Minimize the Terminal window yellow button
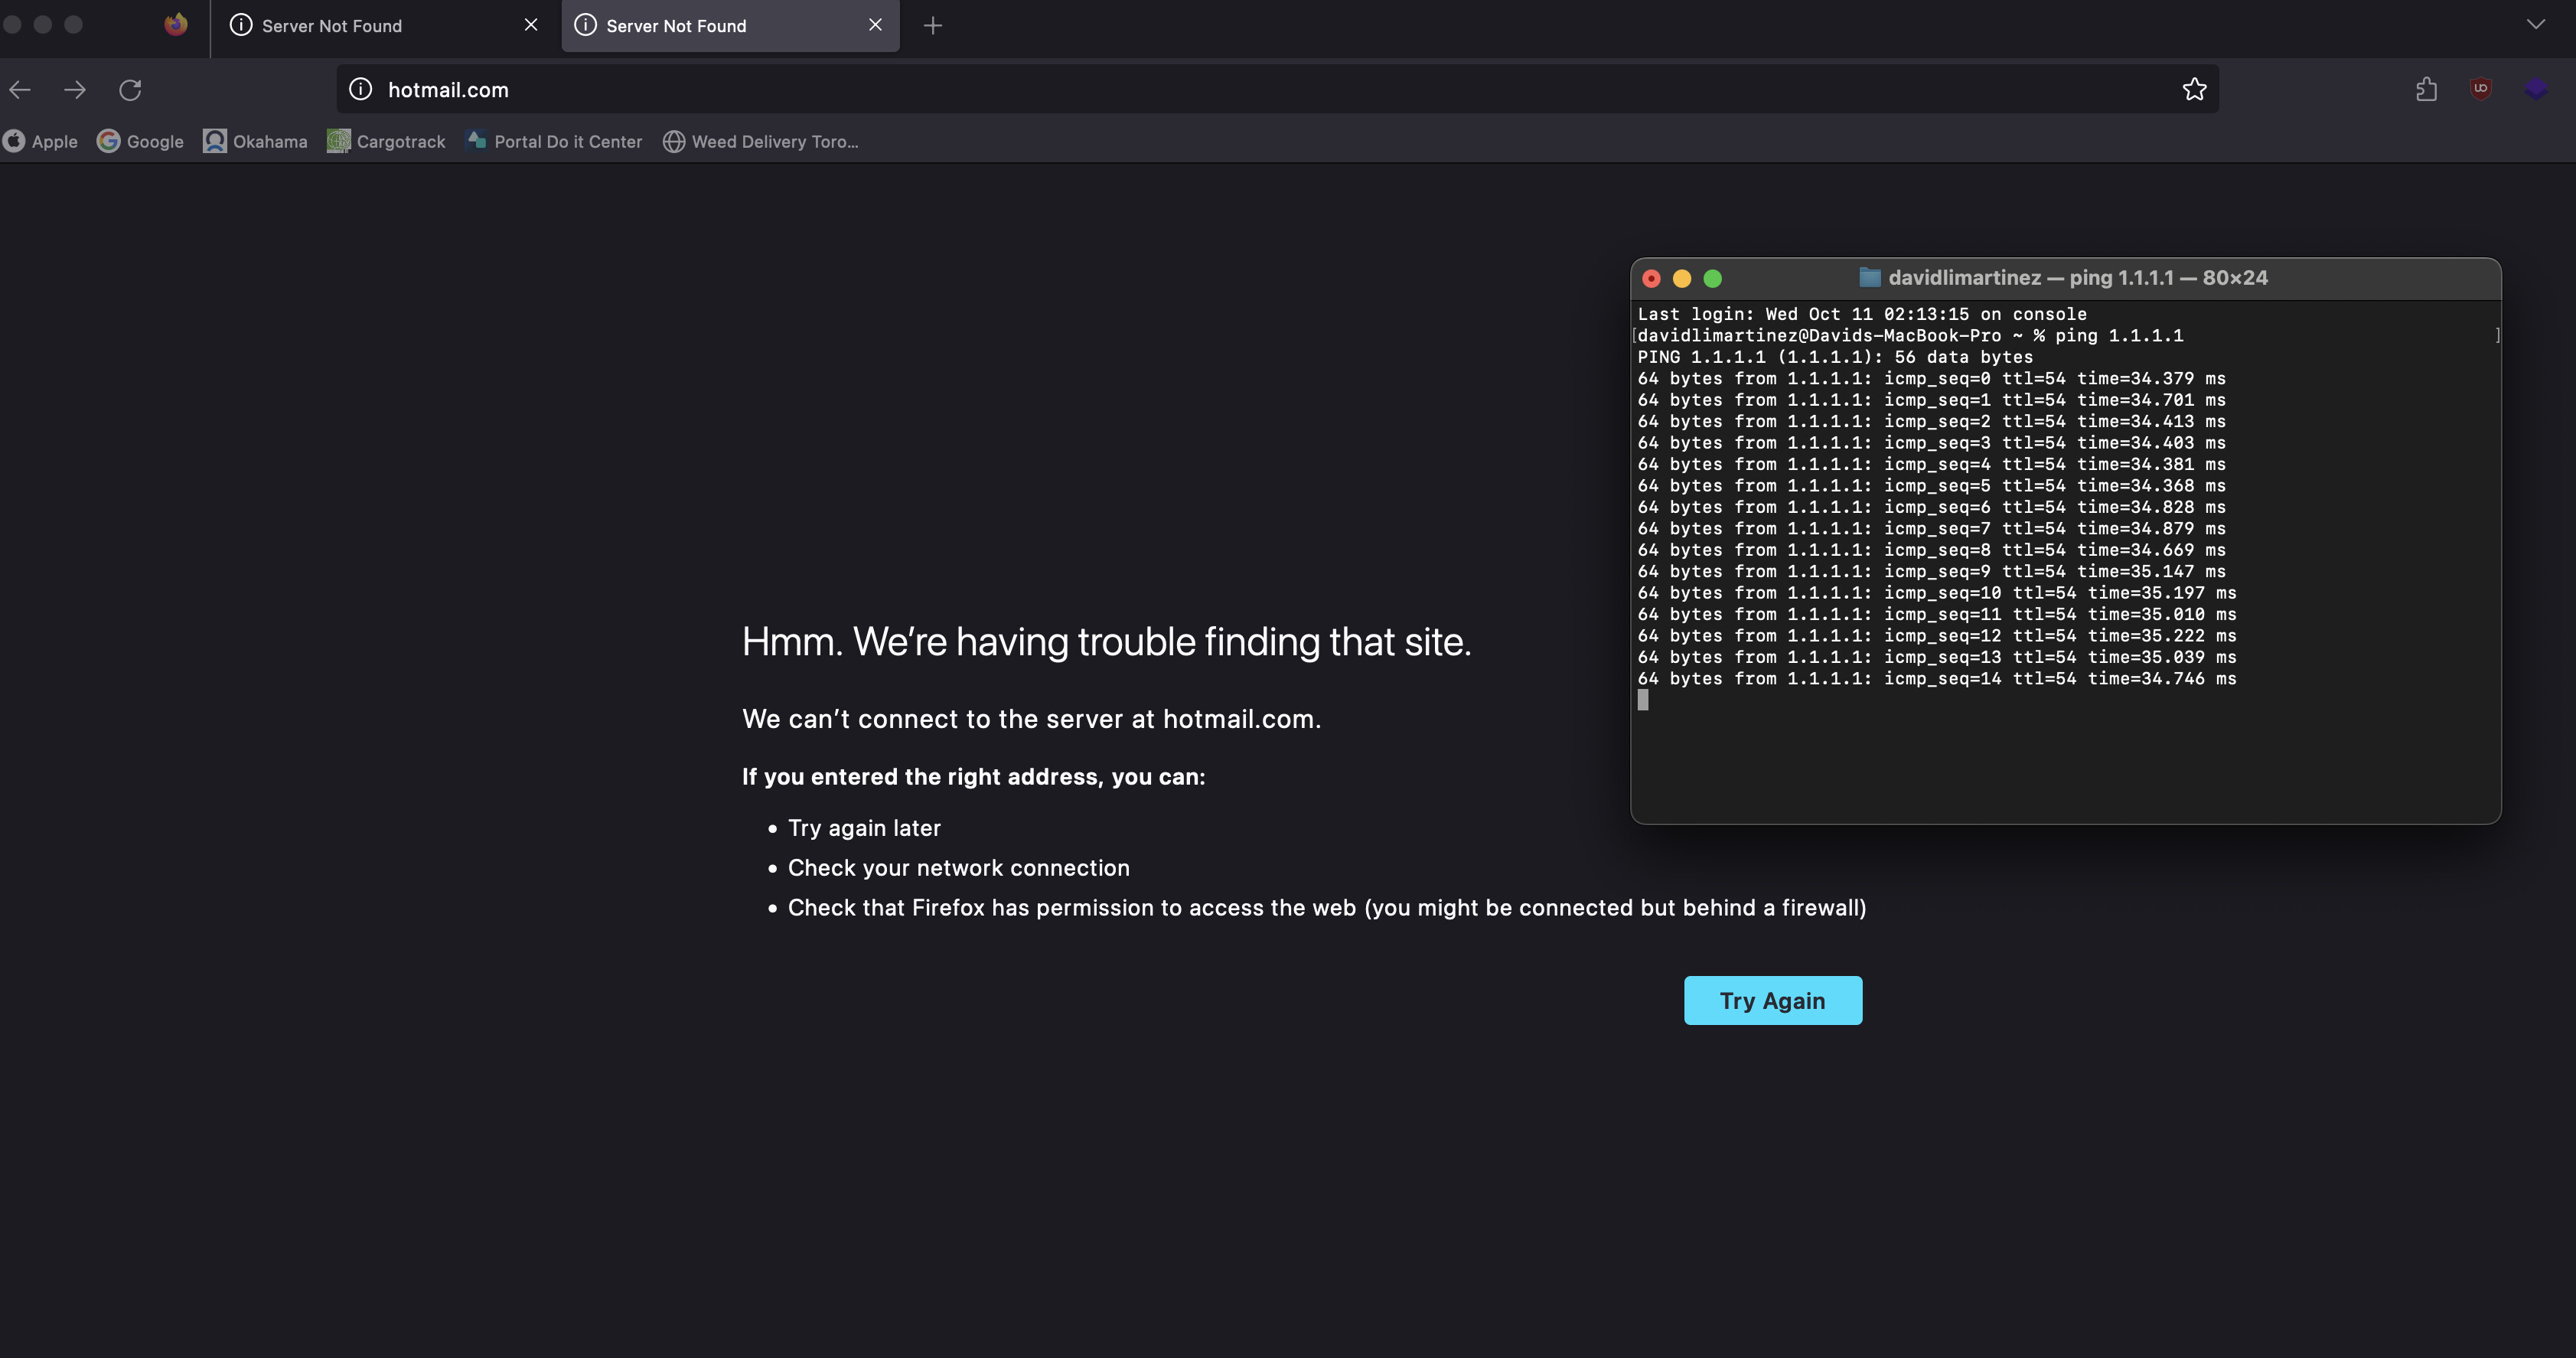Image resolution: width=2576 pixels, height=1358 pixels. [1682, 279]
